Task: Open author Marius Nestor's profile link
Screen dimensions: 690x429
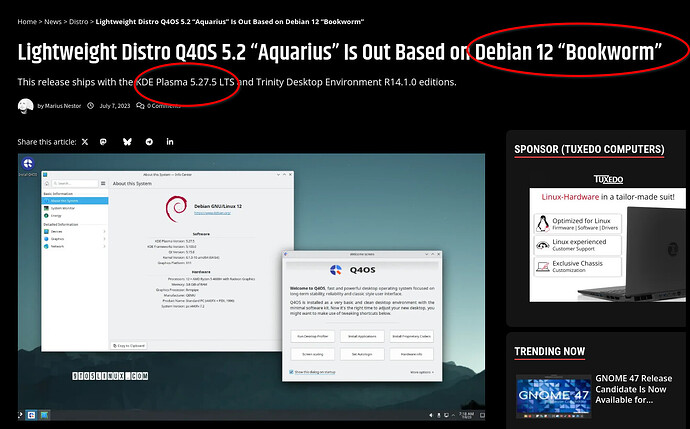Action: point(63,106)
